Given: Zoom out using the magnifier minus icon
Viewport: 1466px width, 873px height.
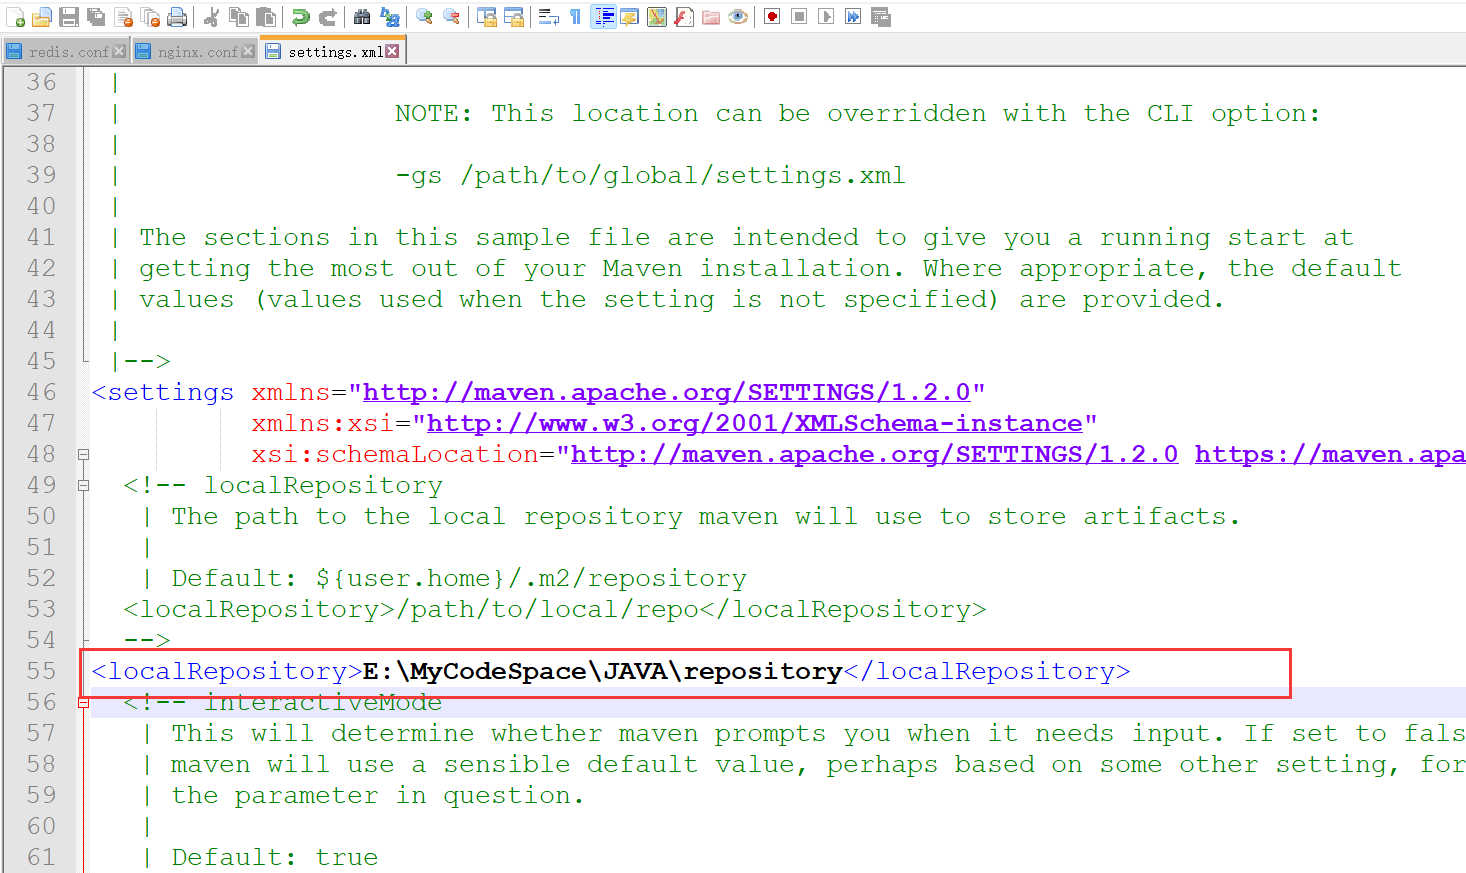Looking at the screenshot, I should [451, 17].
